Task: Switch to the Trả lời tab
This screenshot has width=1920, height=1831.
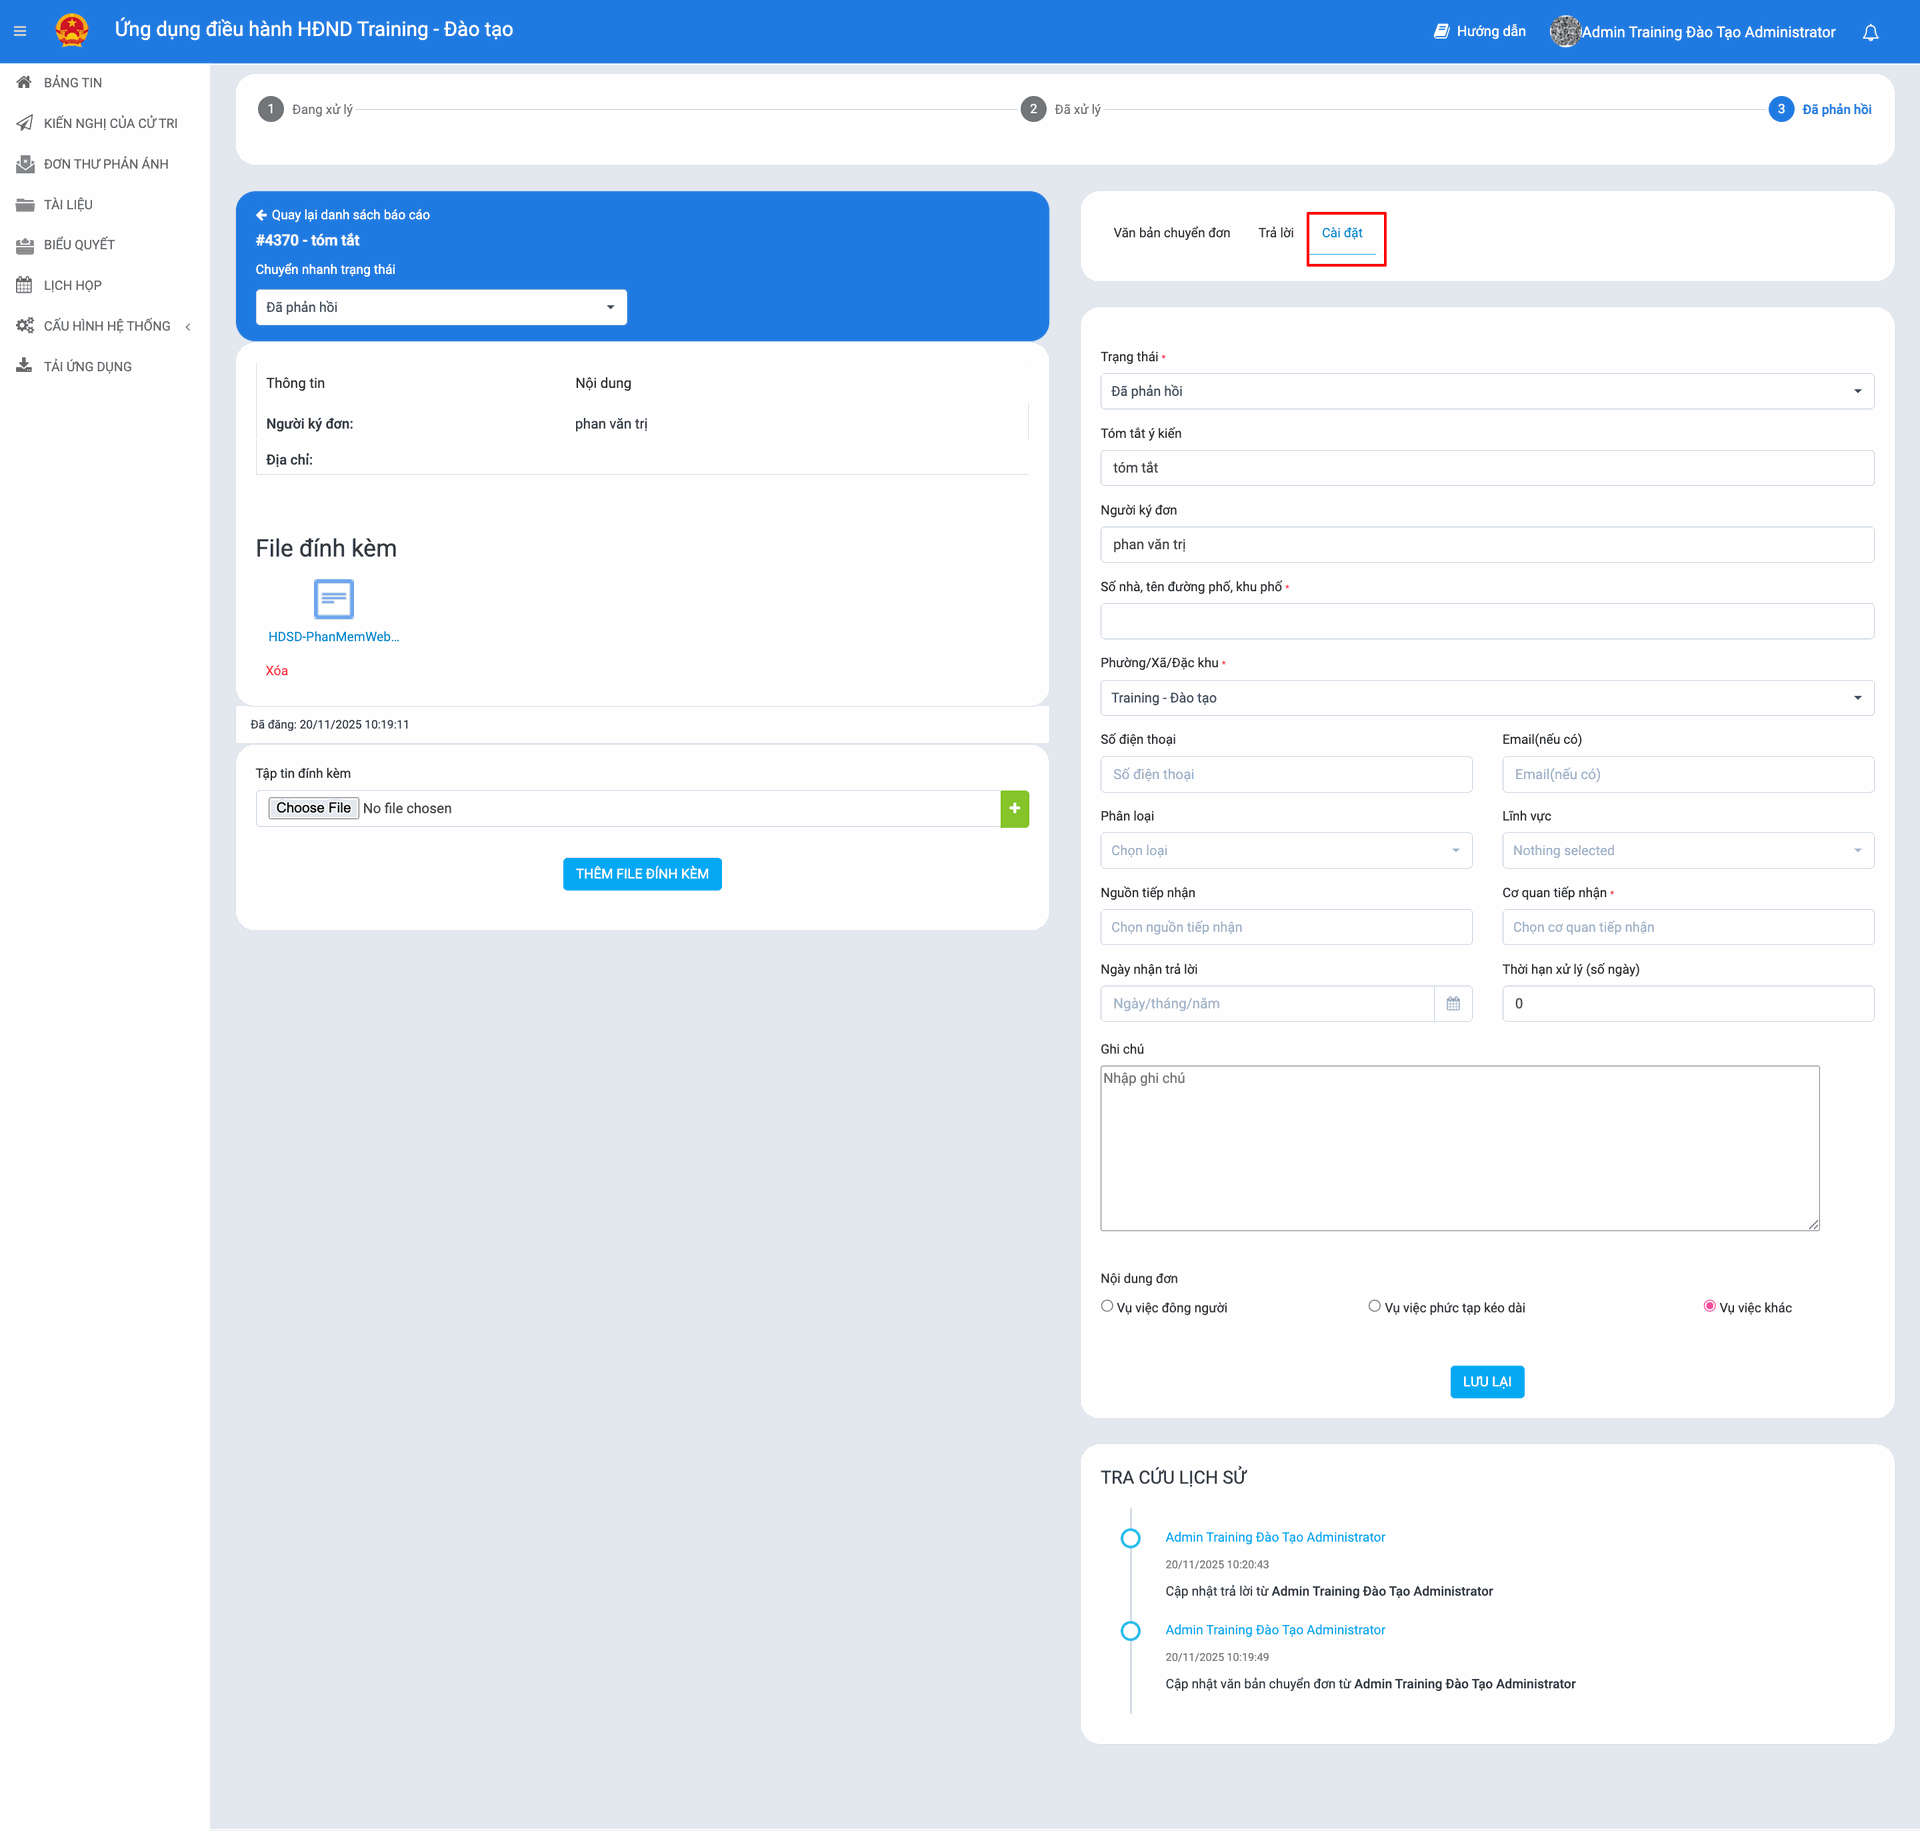Action: coord(1275,233)
